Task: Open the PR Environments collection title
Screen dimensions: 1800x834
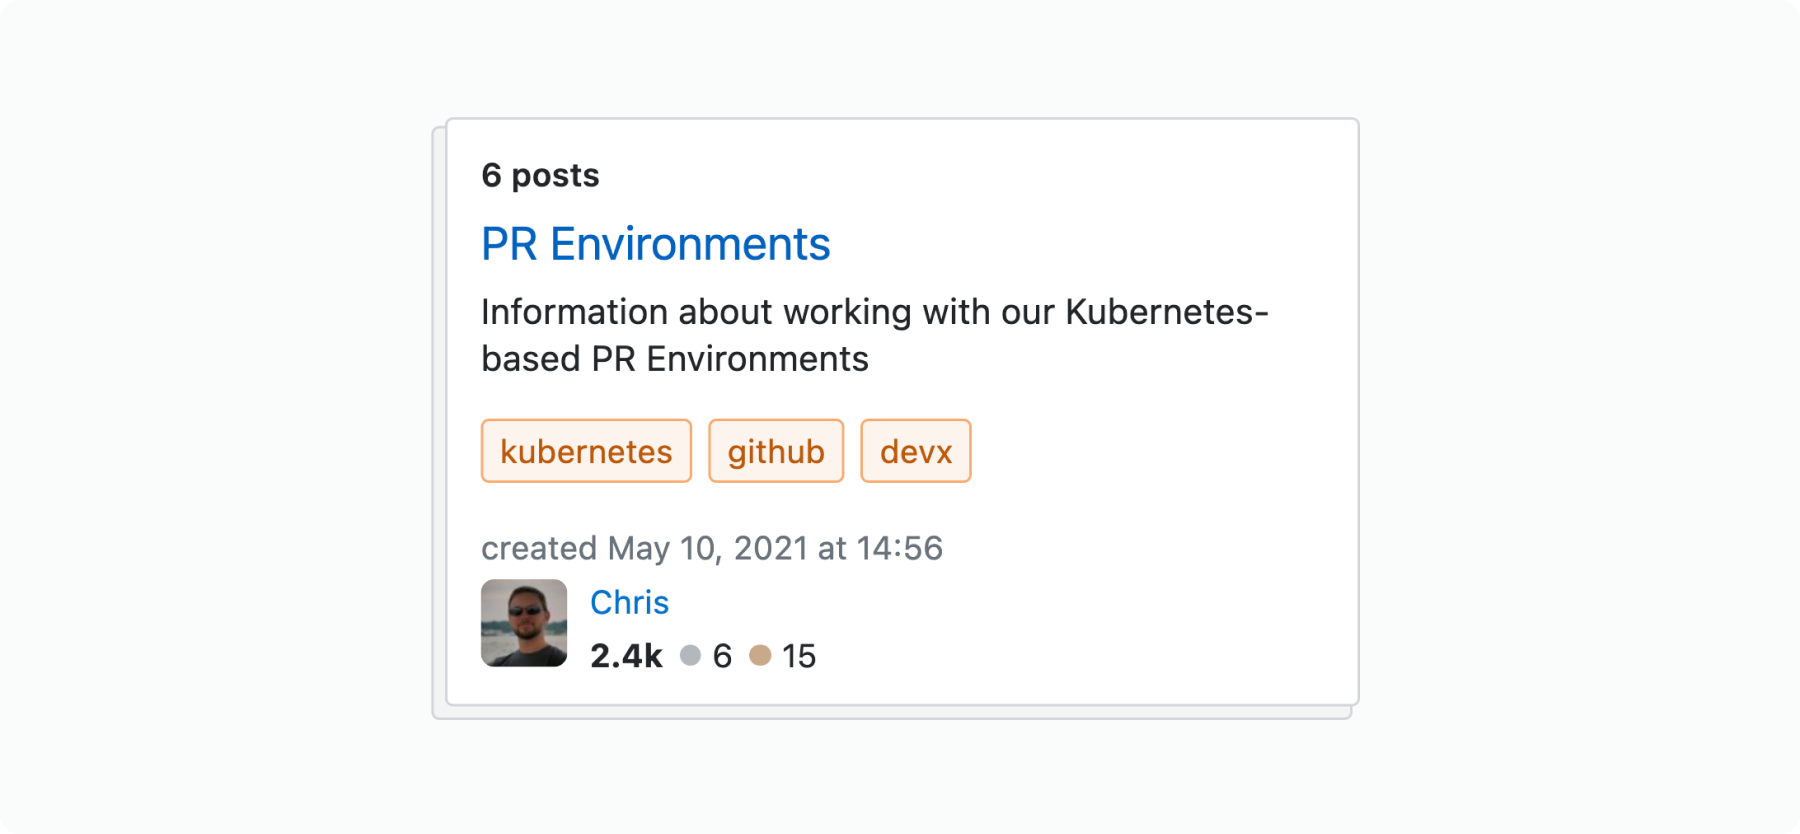Action: coord(655,245)
